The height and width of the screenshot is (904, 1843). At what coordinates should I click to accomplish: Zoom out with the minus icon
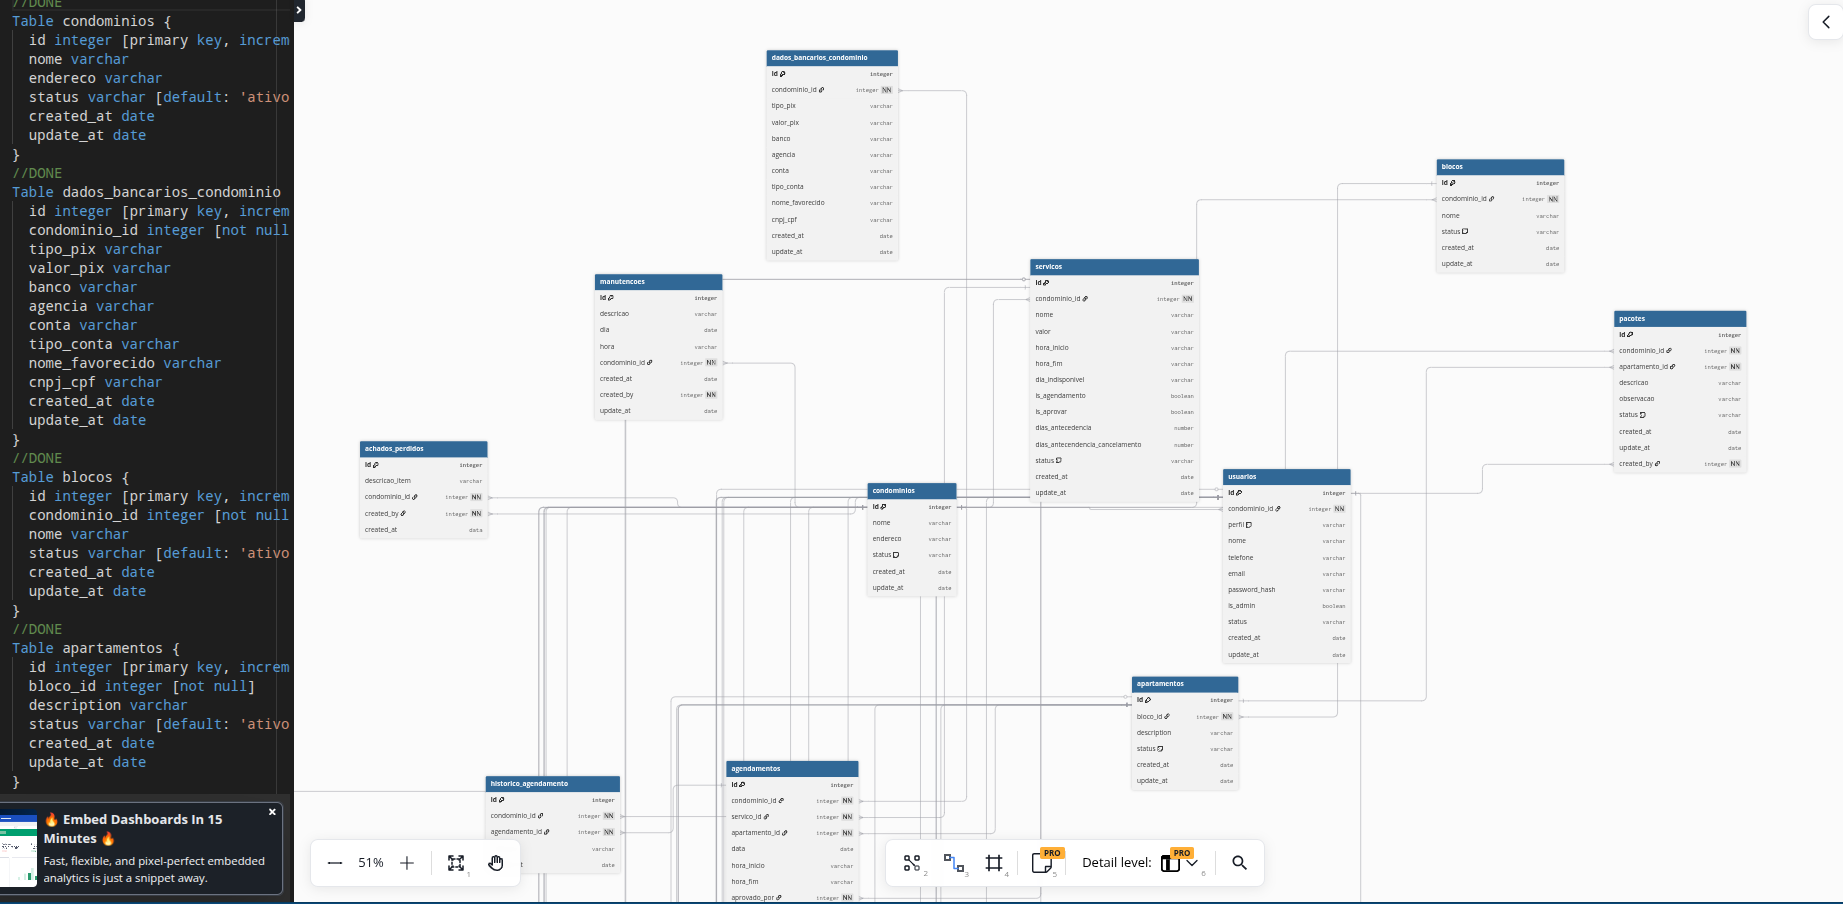click(335, 863)
